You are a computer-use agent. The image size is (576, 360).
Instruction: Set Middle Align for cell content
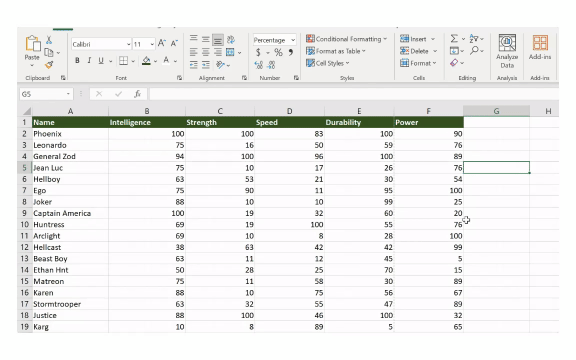[x=206, y=39]
